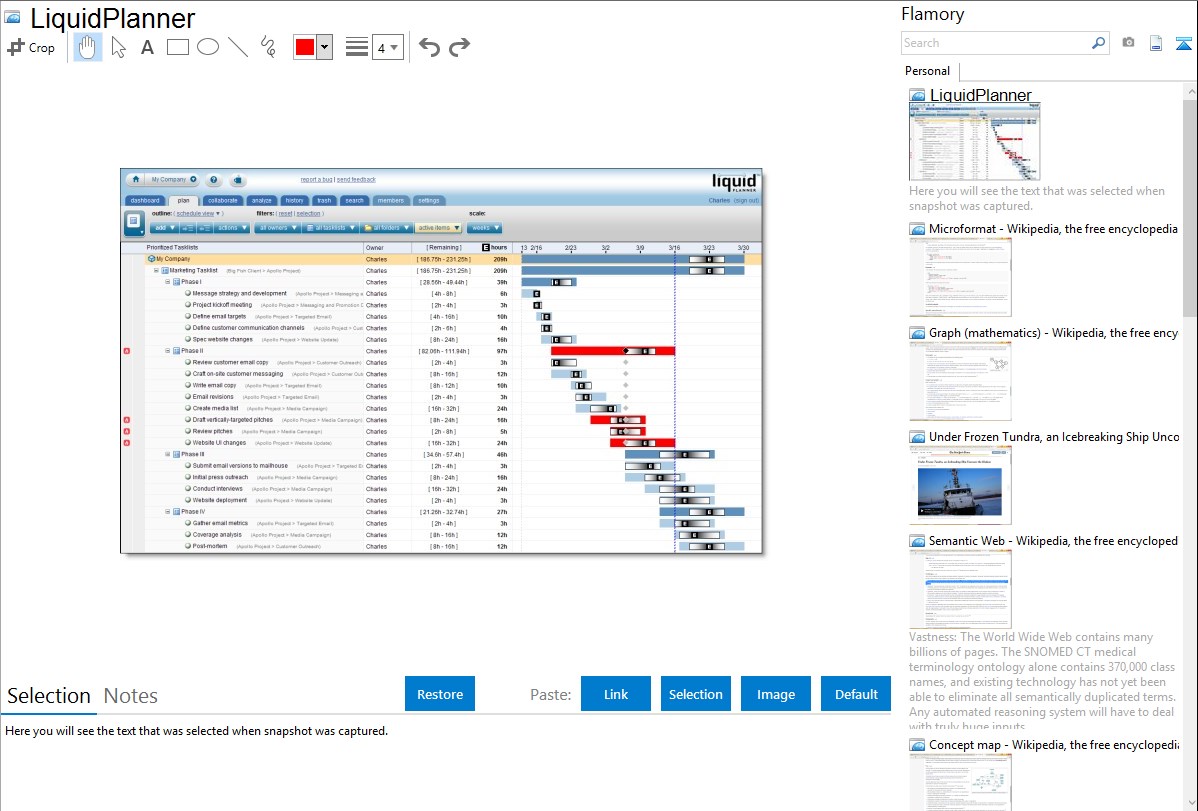The image size is (1198, 811).
Task: Open the Semantic Web snapshot thumbnail
Action: click(x=960, y=589)
